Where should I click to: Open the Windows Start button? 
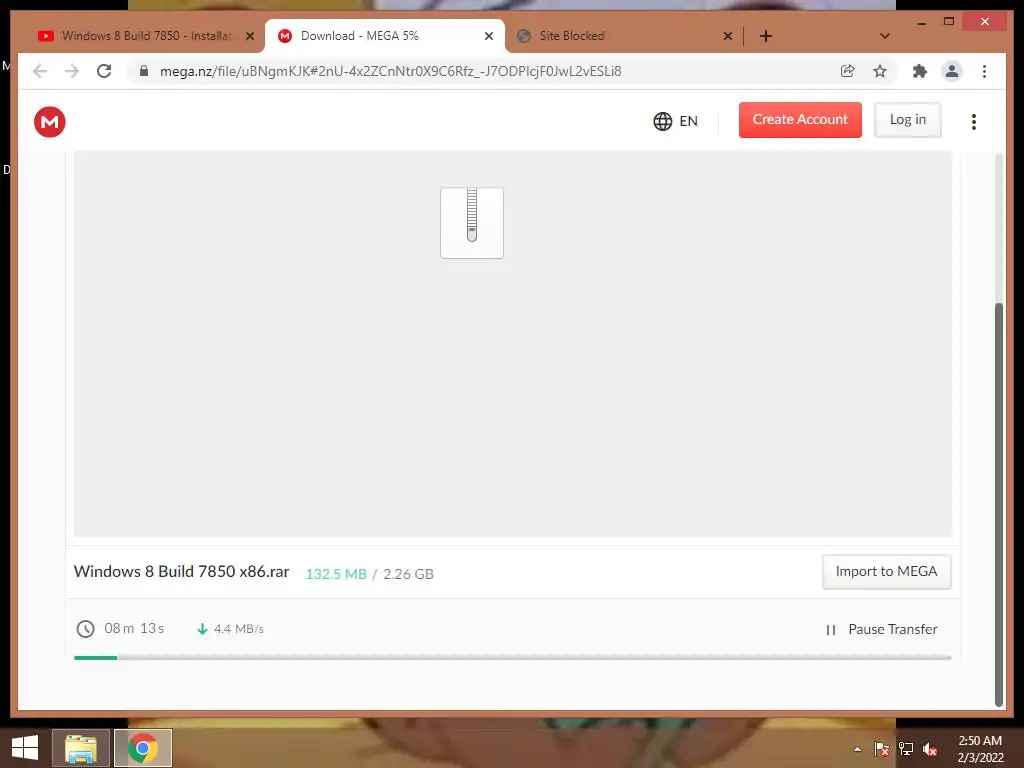[25, 748]
